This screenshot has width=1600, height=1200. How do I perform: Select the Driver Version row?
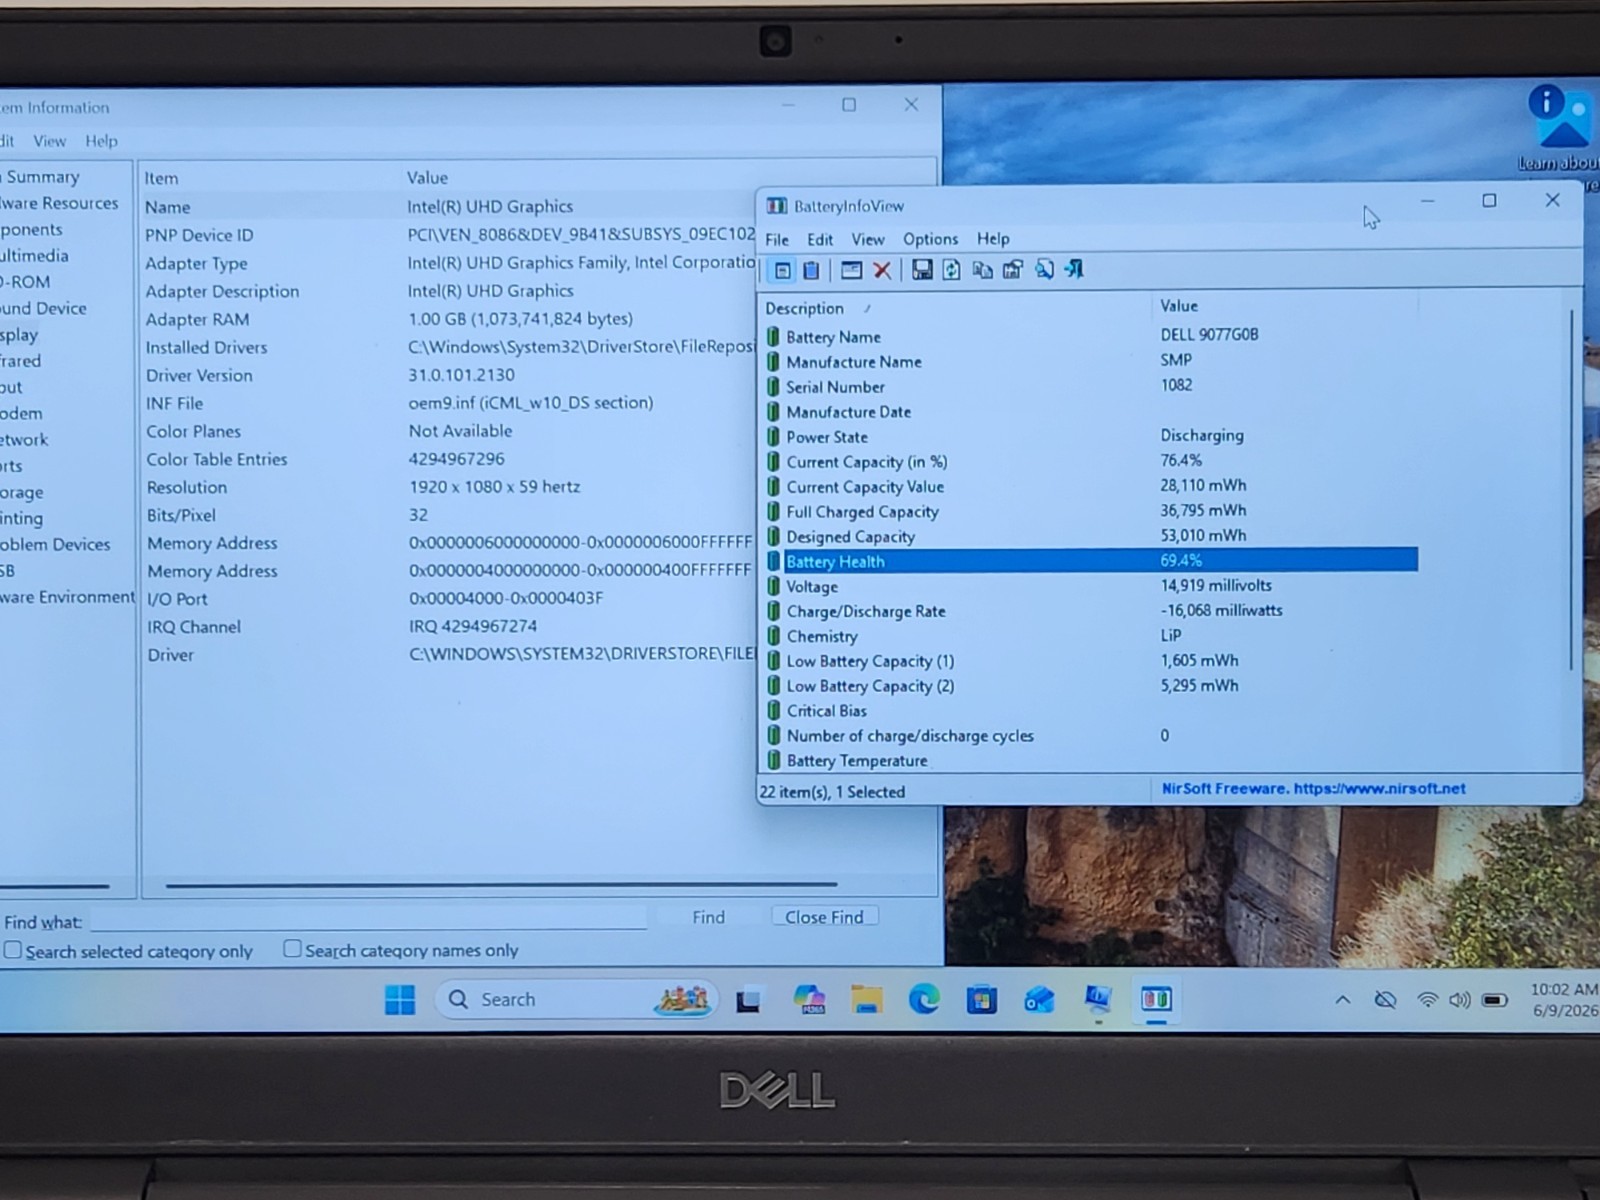tap(450, 375)
